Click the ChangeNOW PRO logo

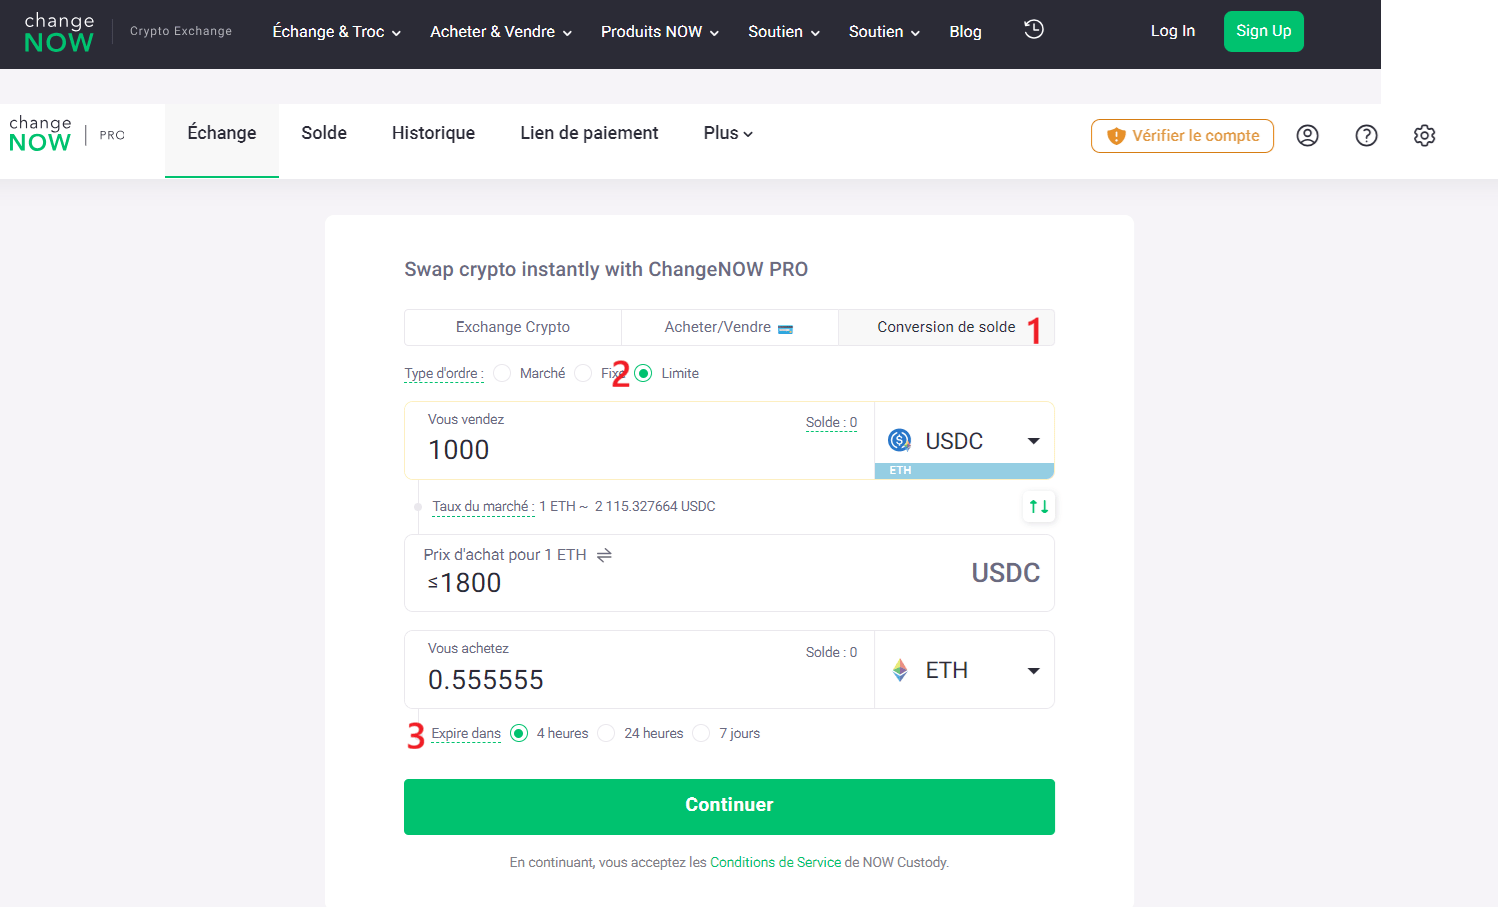coord(66,135)
